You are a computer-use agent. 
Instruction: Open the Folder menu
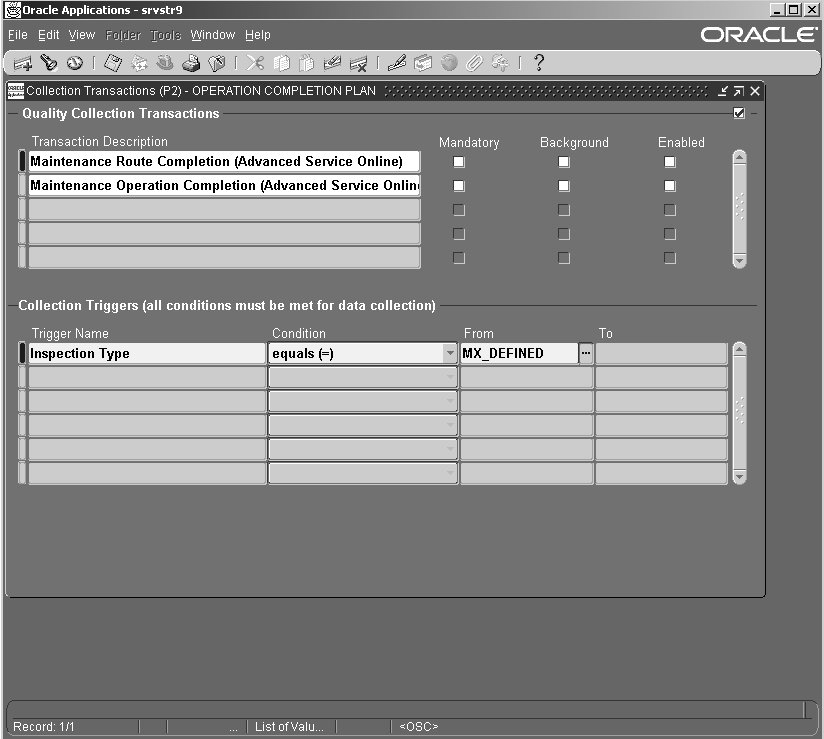pyautogui.click(x=123, y=35)
